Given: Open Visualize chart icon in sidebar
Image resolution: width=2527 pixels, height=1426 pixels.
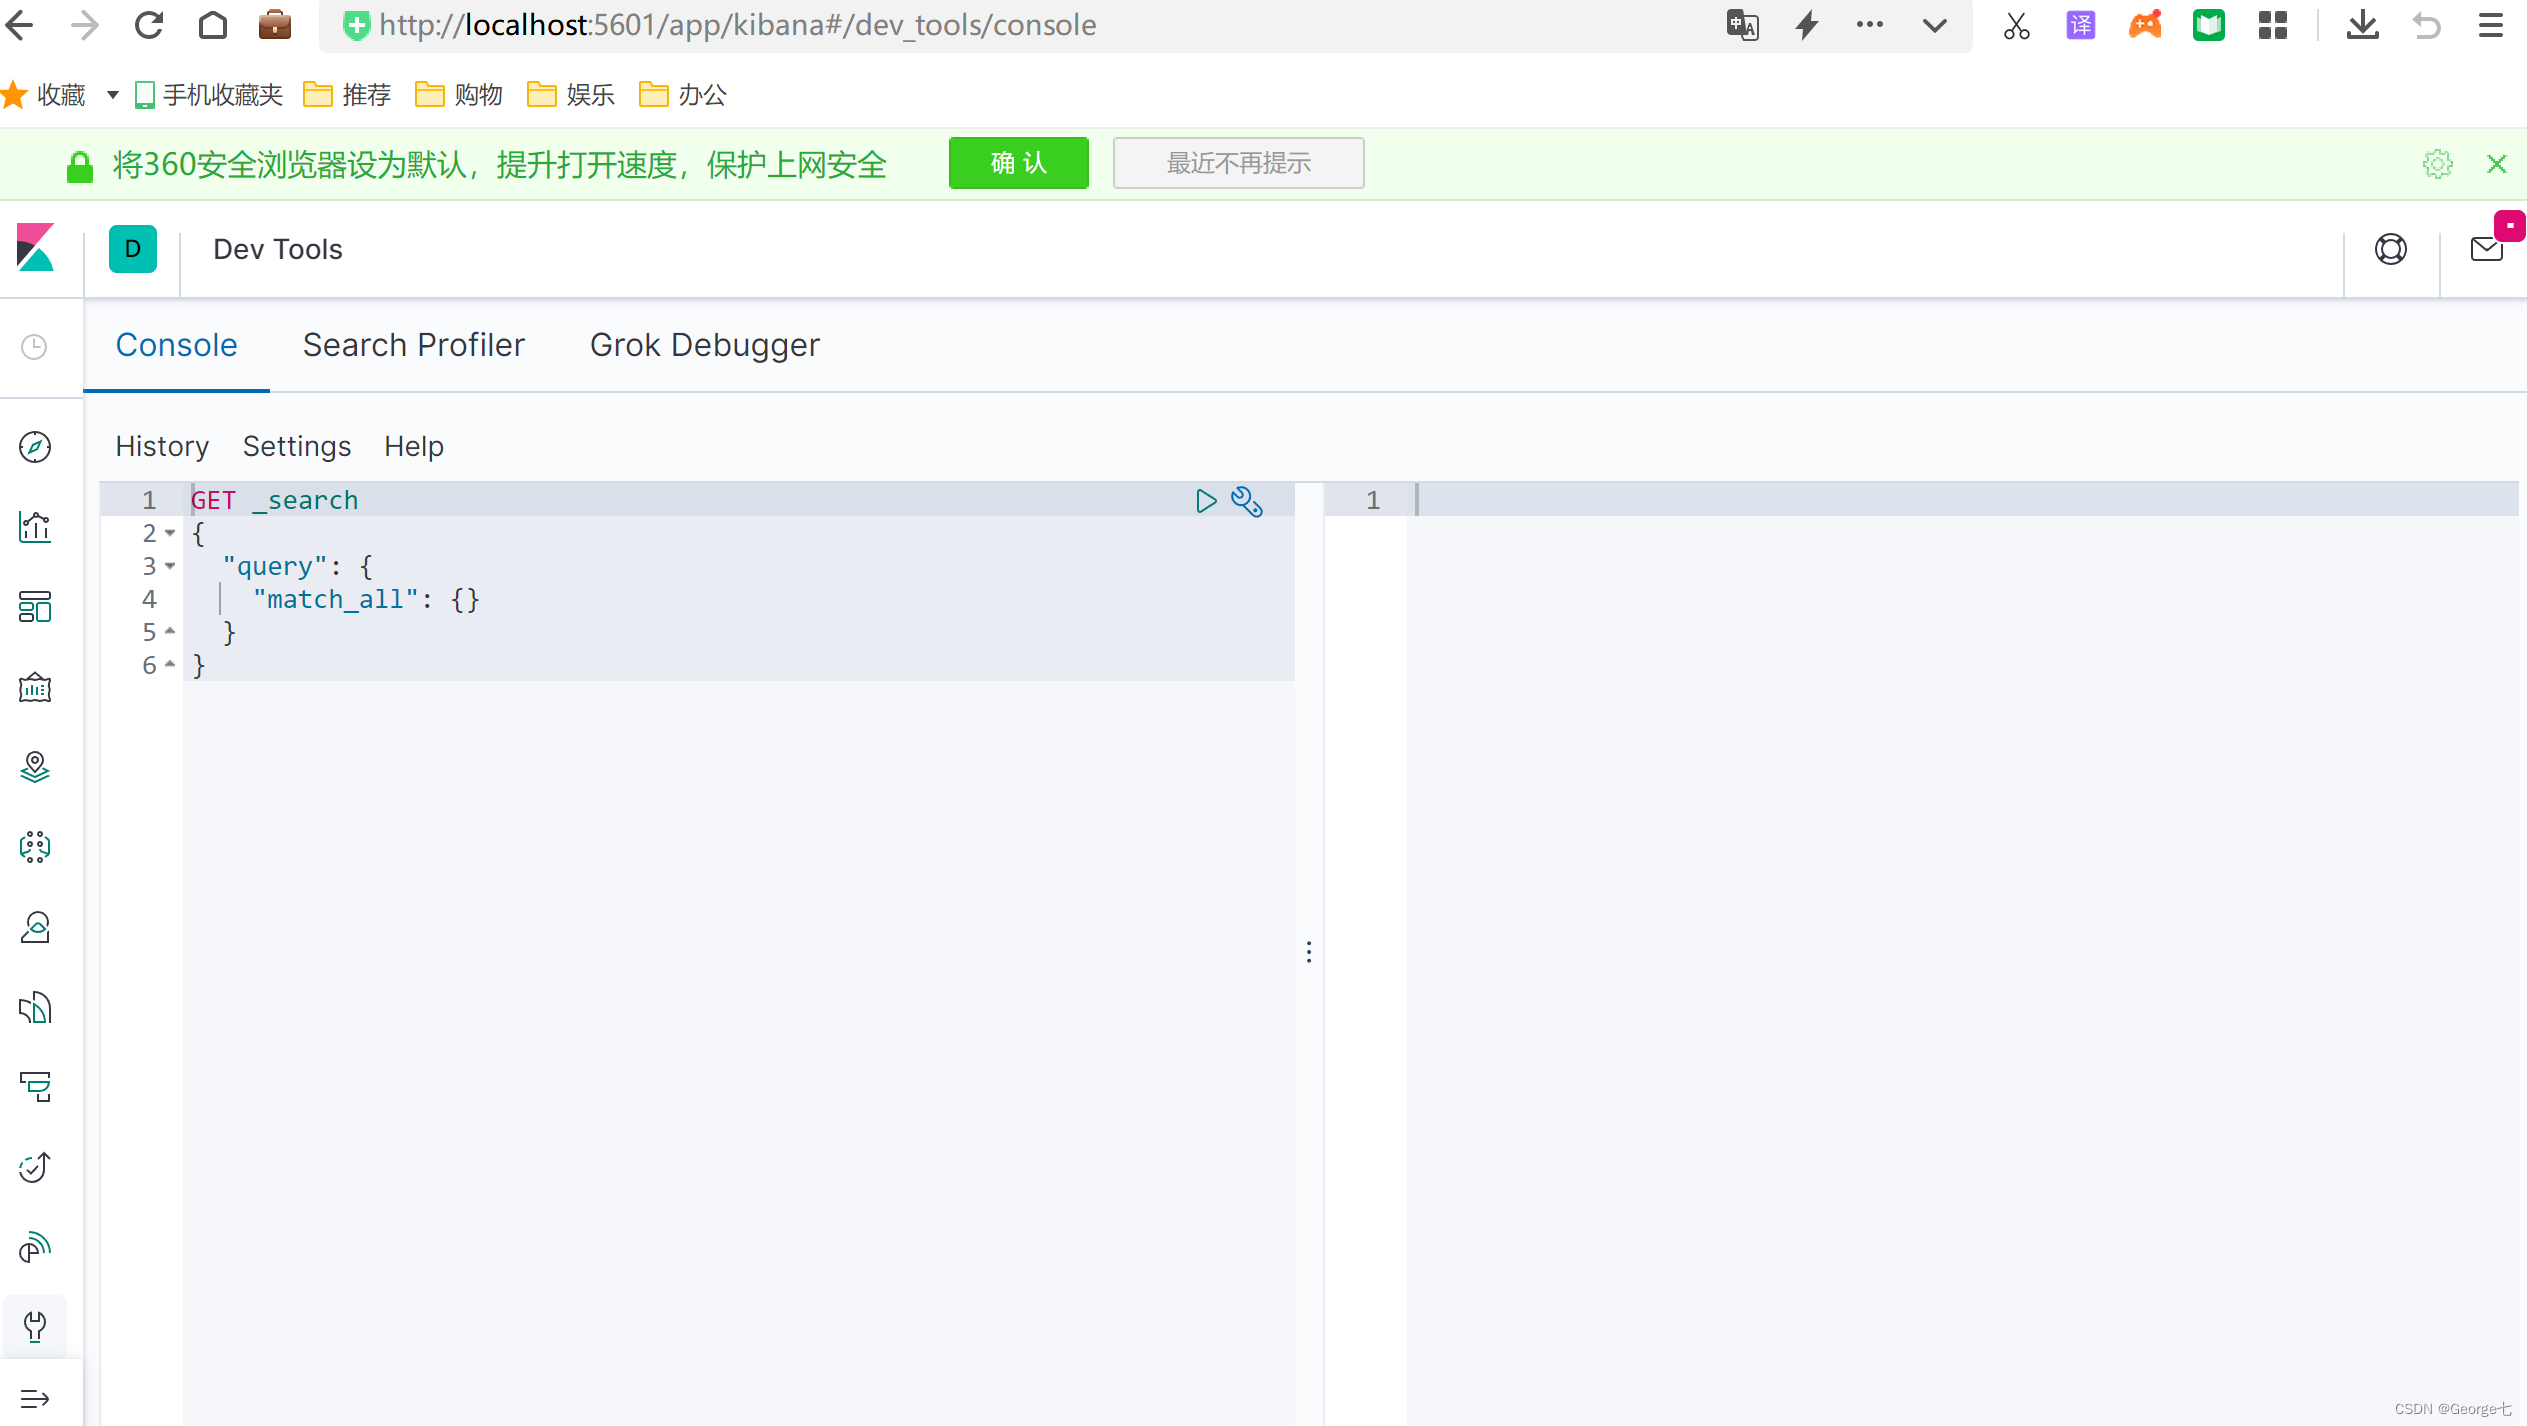Looking at the screenshot, I should (35, 527).
